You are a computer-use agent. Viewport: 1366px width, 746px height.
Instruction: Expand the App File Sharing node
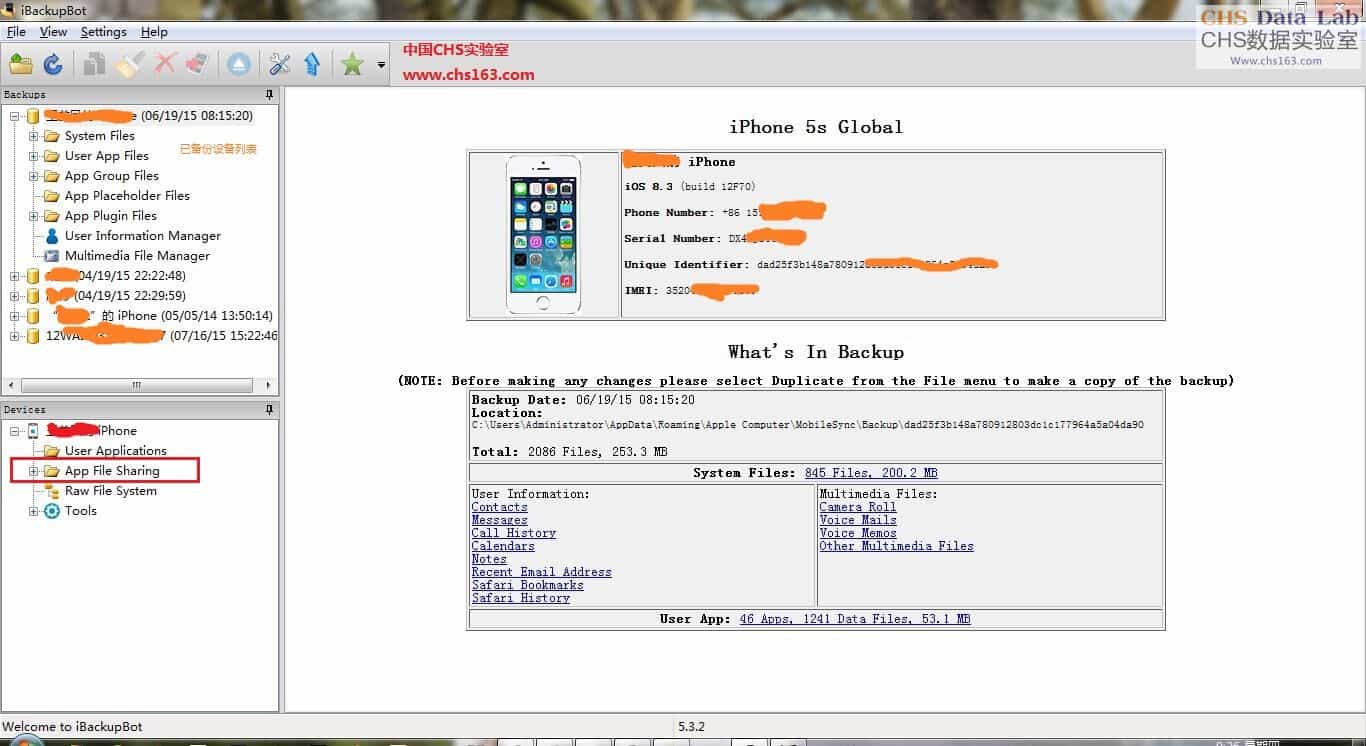[x=33, y=471]
